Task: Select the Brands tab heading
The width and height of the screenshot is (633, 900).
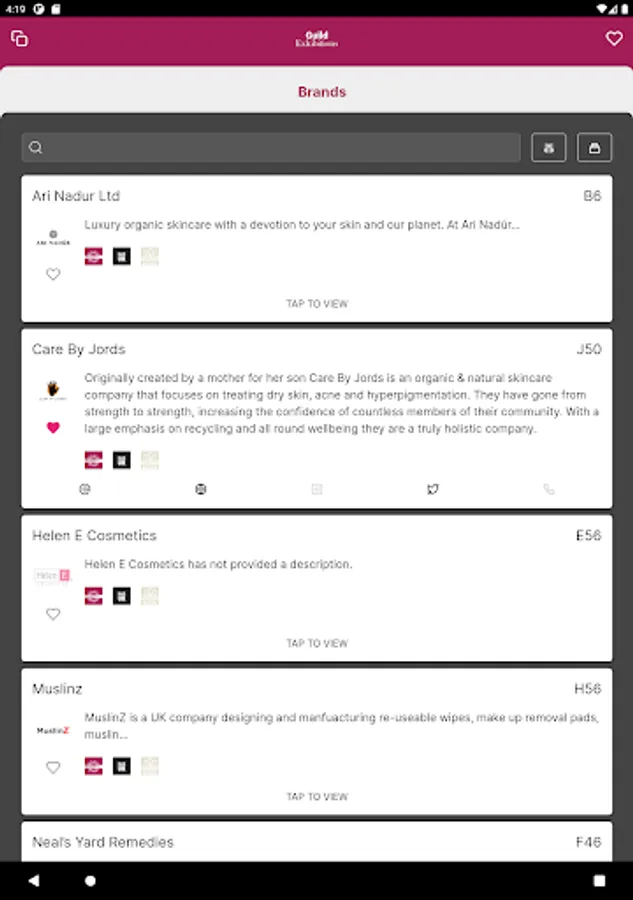Action: 322,92
